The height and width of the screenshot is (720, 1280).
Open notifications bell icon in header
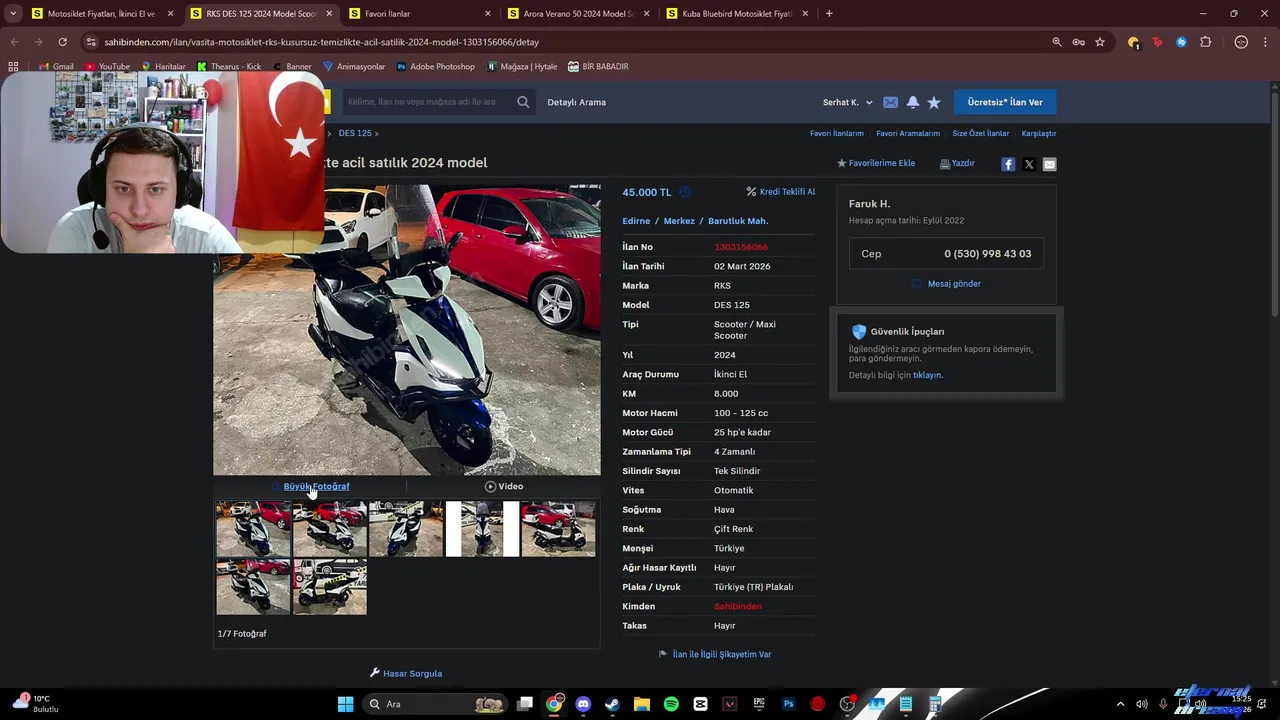click(x=913, y=102)
